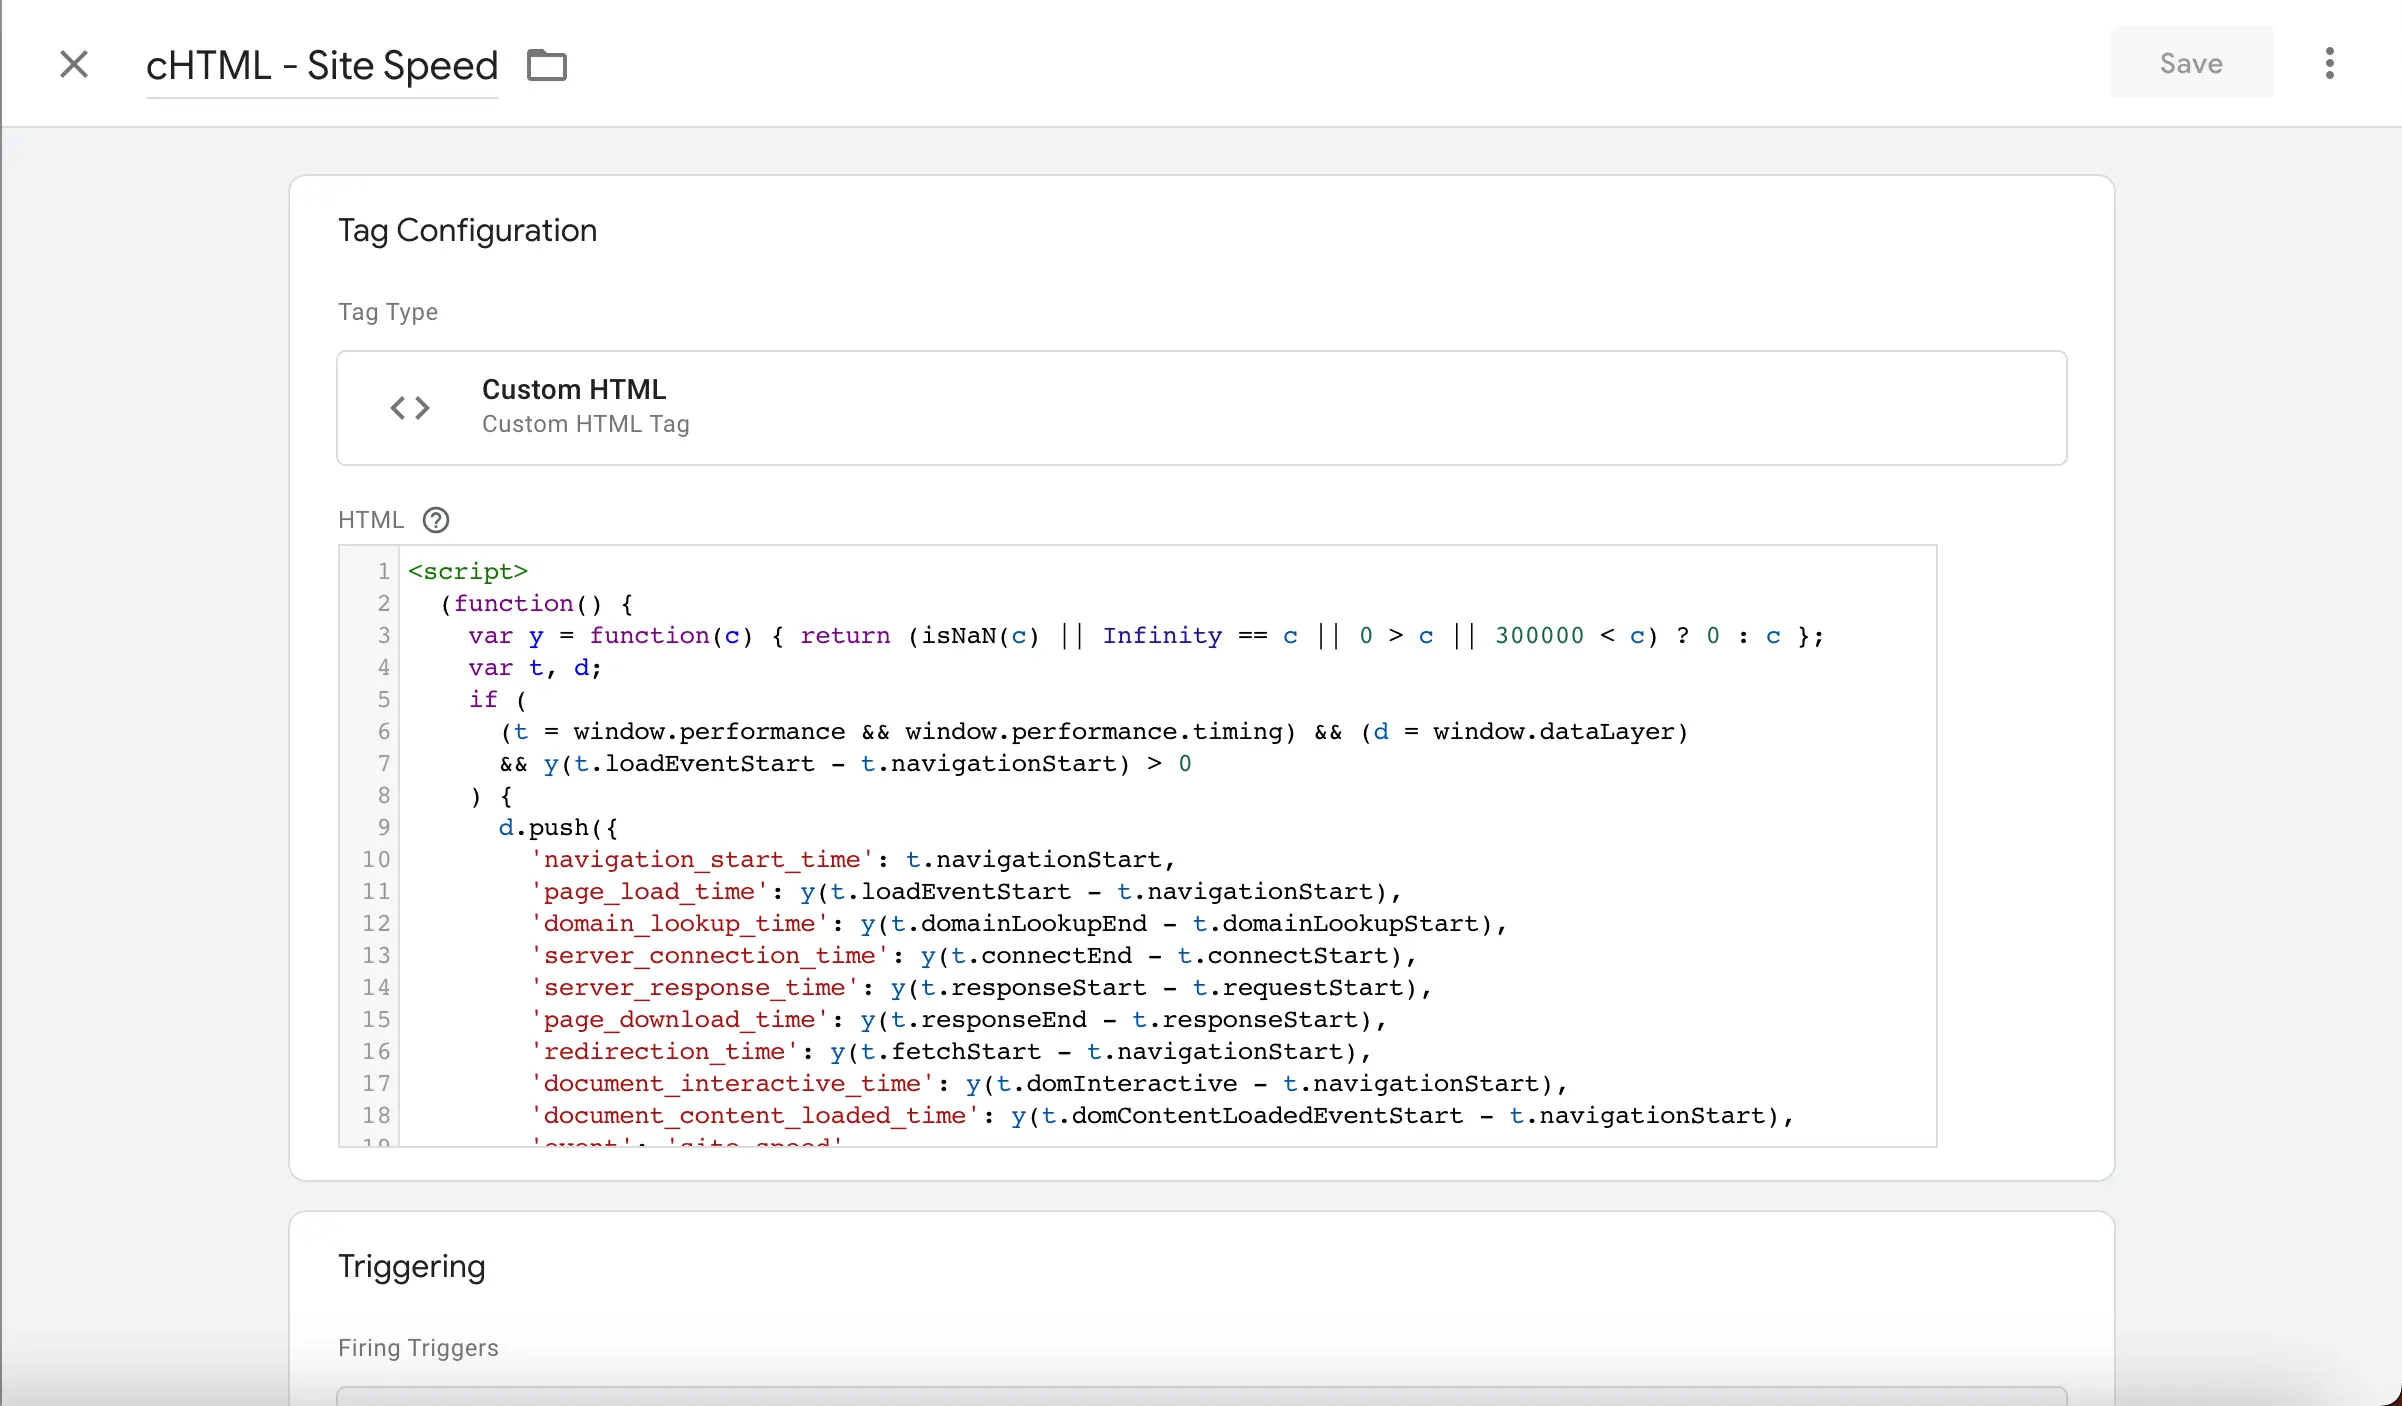Click code line with 'redirection_time'
This screenshot has height=1406, width=2402.
[x=950, y=1051]
